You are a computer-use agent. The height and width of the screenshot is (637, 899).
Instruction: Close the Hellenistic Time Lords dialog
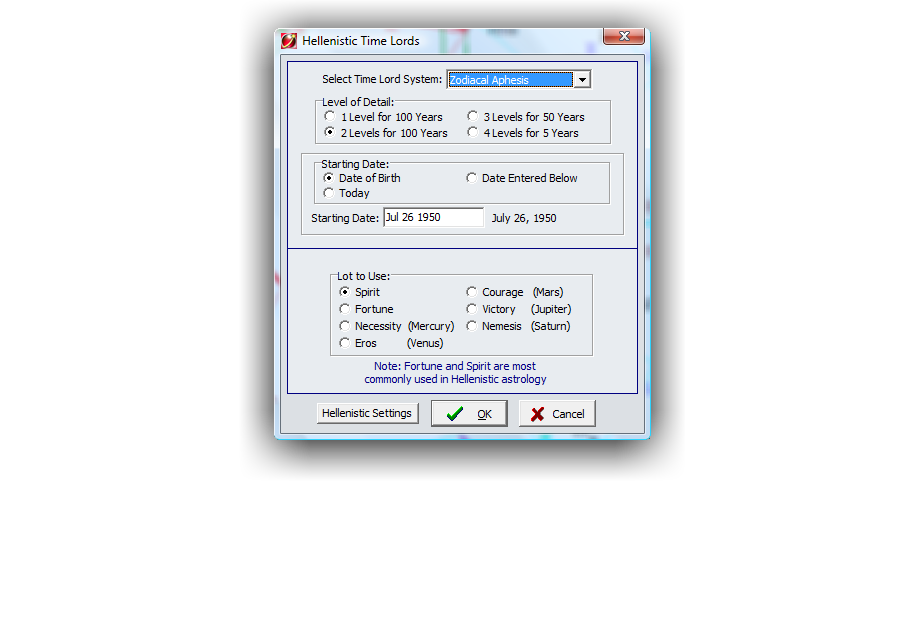[624, 36]
